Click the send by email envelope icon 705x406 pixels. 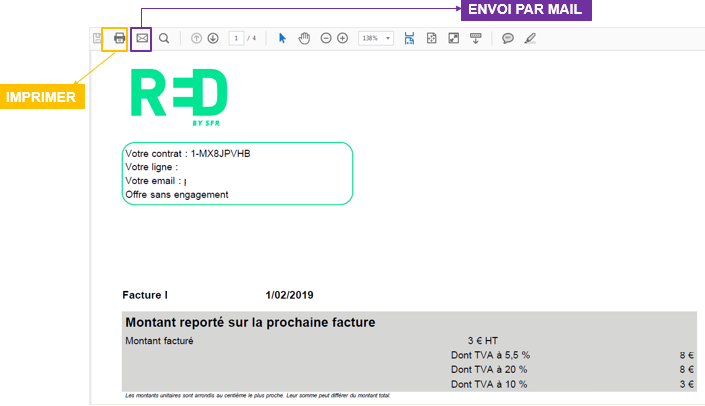click(x=142, y=39)
